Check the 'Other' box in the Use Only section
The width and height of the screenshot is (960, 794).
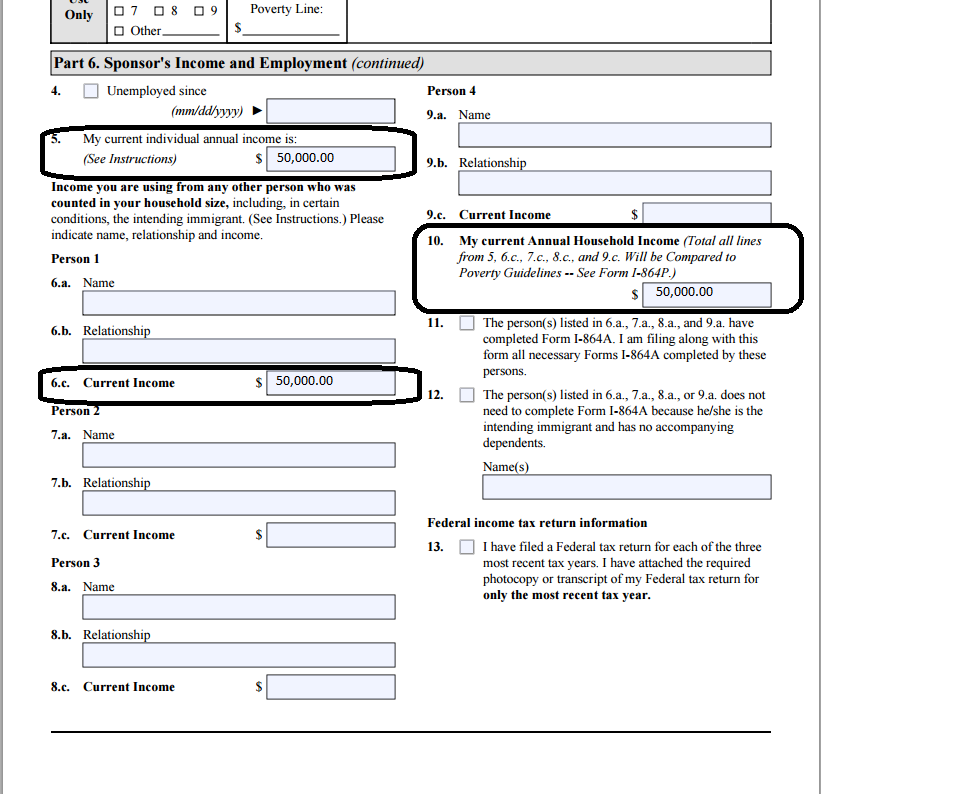(x=119, y=31)
